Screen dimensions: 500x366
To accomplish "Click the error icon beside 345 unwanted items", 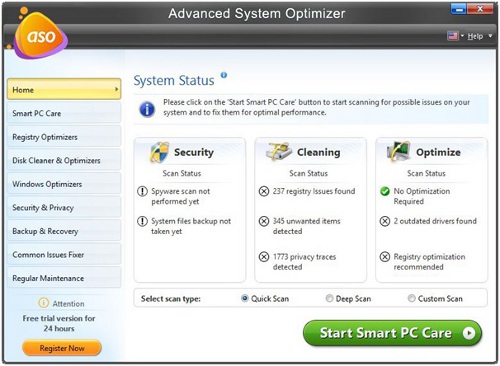I will [264, 221].
